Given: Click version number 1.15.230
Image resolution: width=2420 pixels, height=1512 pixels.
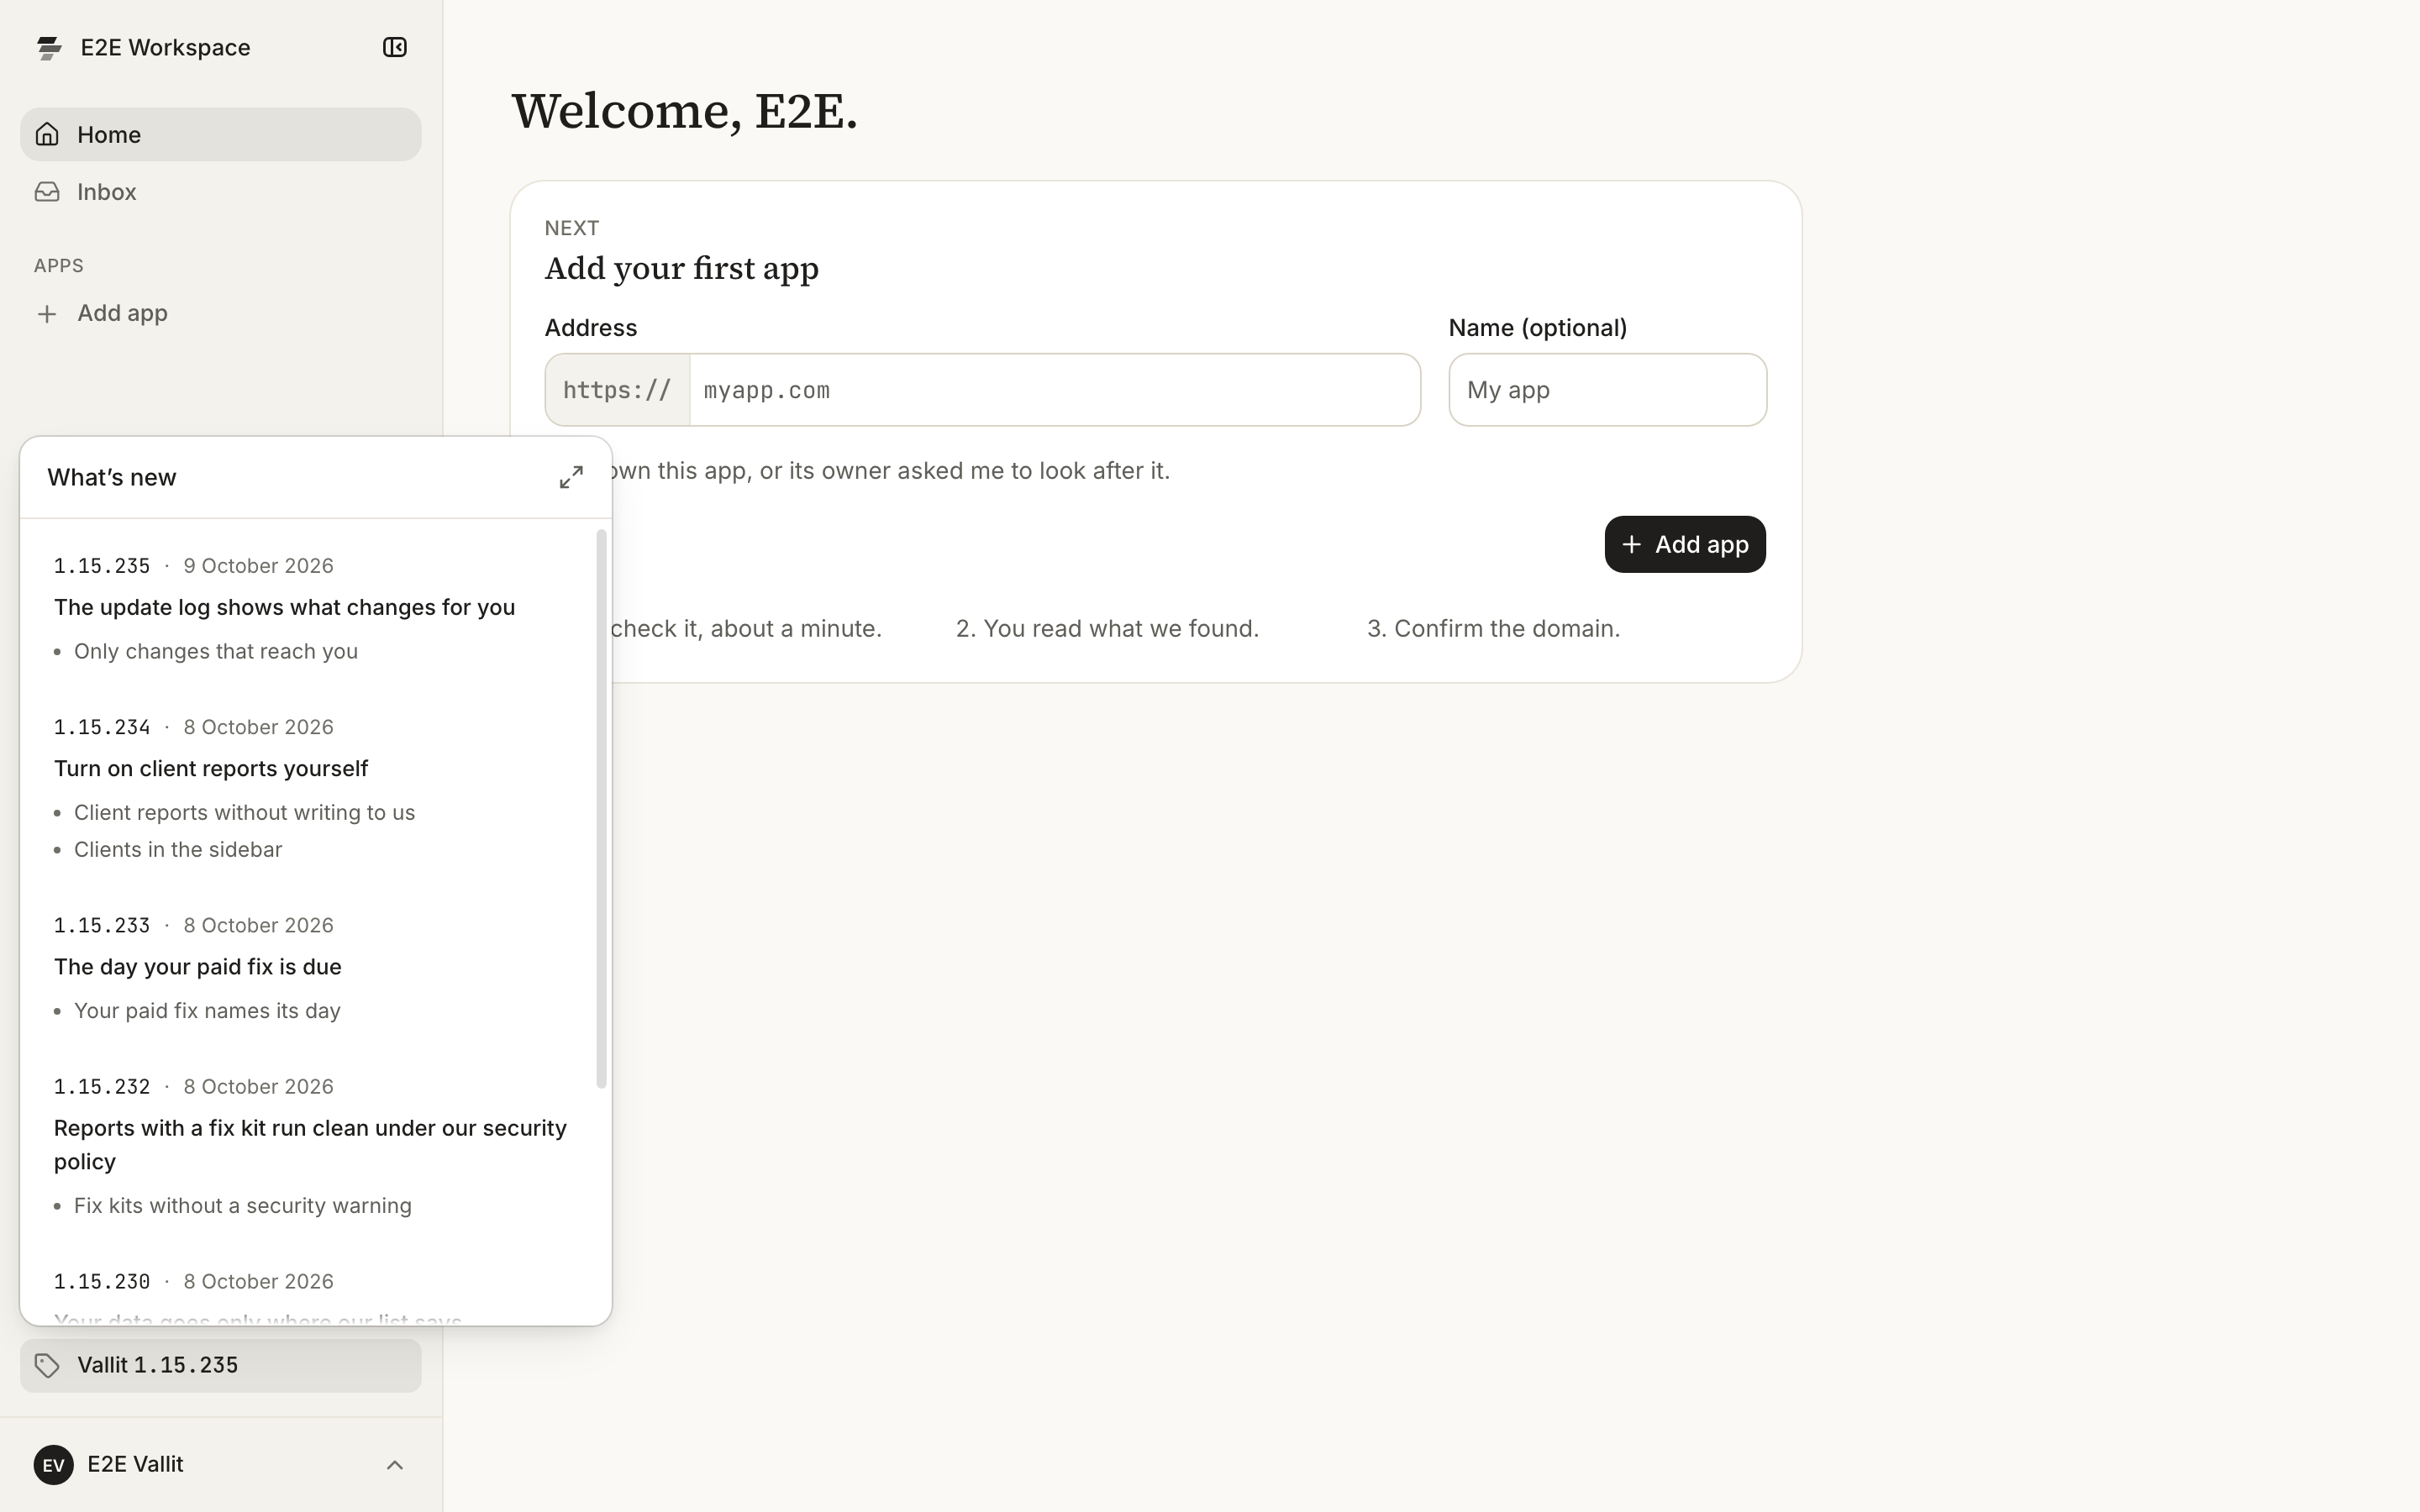Looking at the screenshot, I should 102,1281.
